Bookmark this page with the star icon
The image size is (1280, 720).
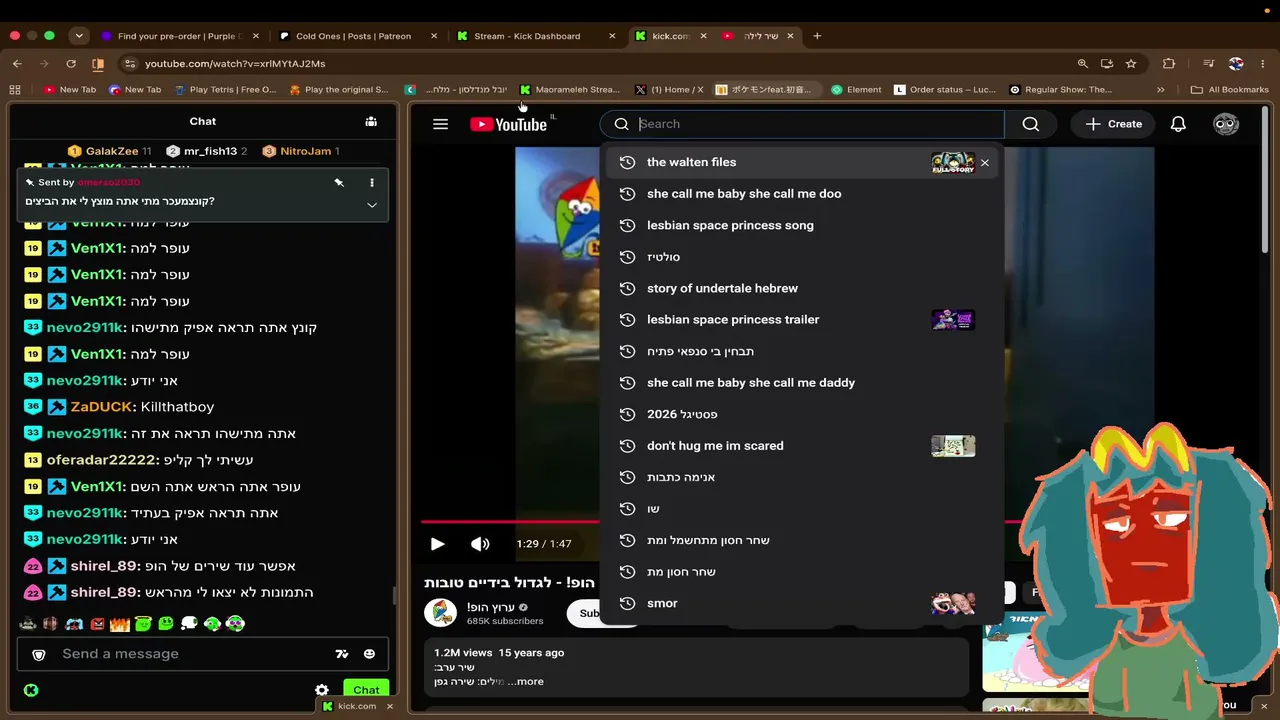click(1131, 64)
